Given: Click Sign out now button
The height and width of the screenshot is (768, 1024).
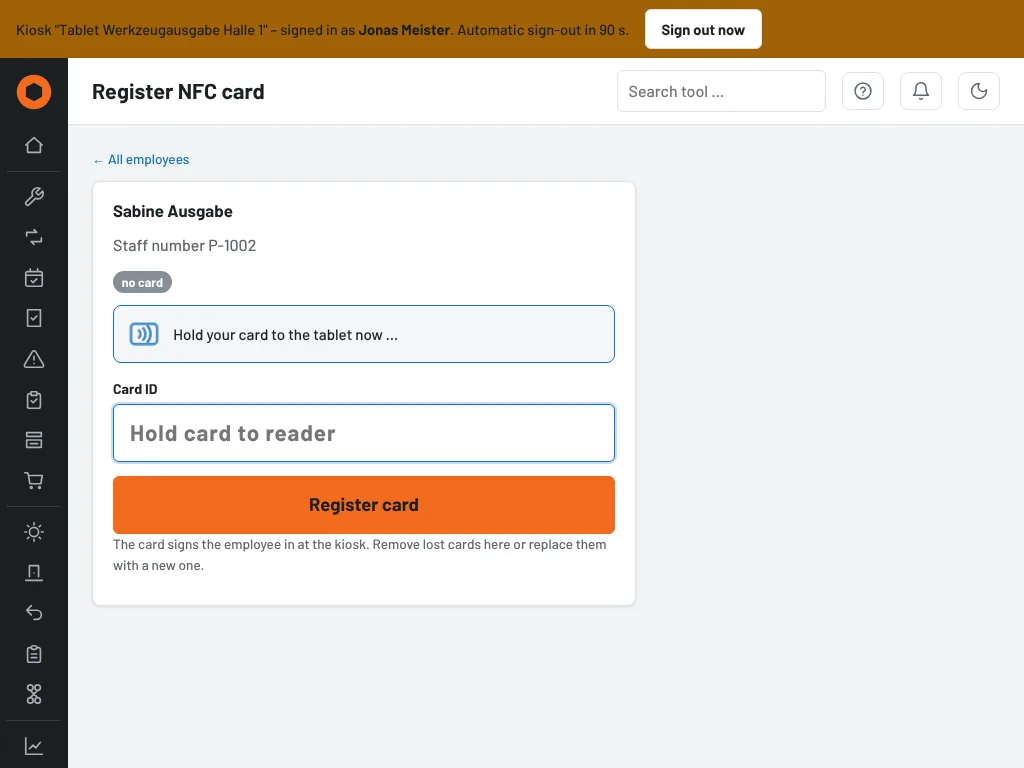Looking at the screenshot, I should [x=703, y=29].
